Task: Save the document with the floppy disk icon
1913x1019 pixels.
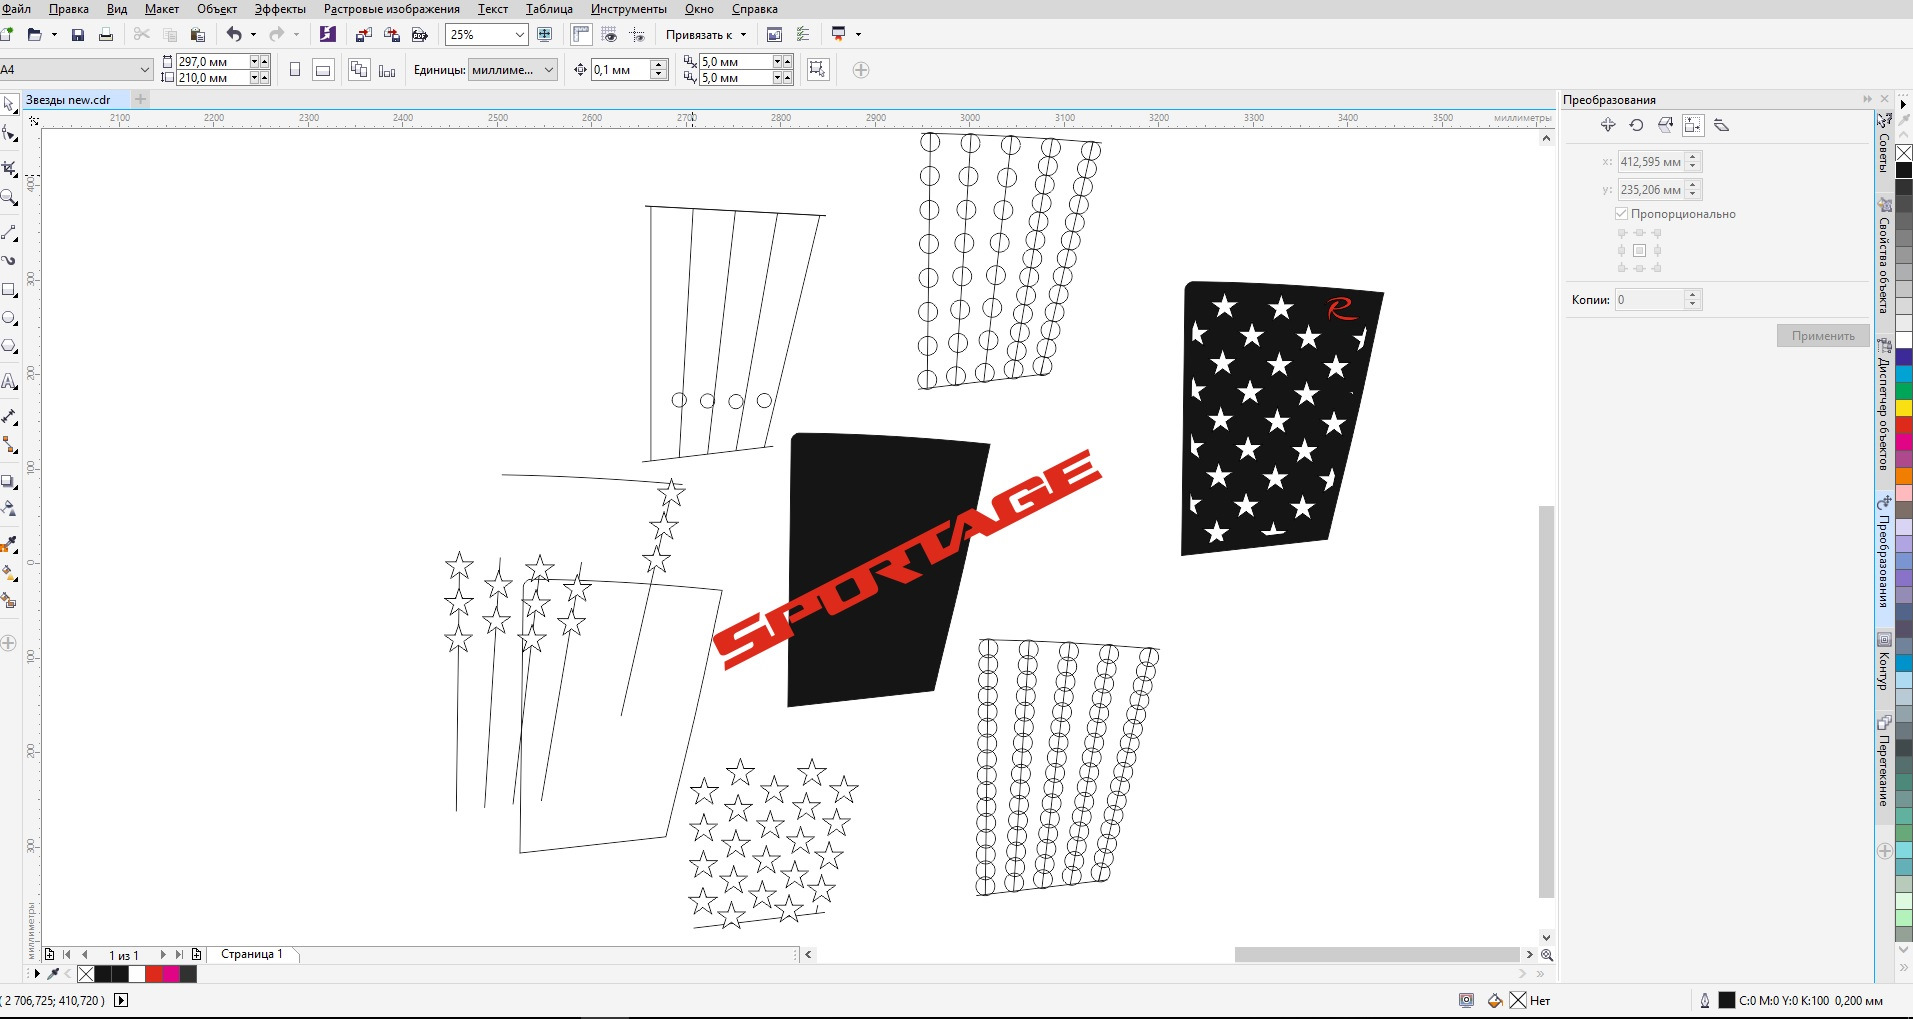Action: [78, 35]
